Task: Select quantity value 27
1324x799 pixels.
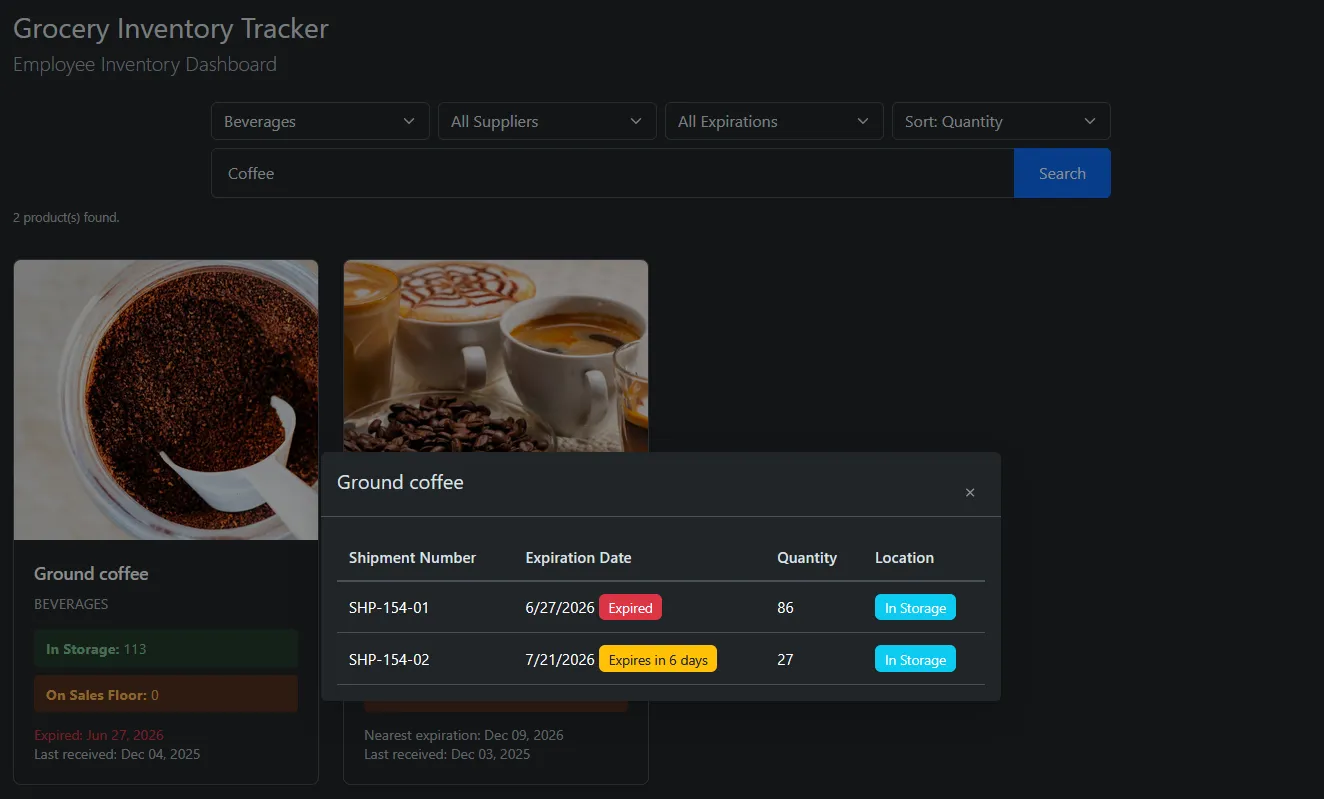Action: [785, 660]
